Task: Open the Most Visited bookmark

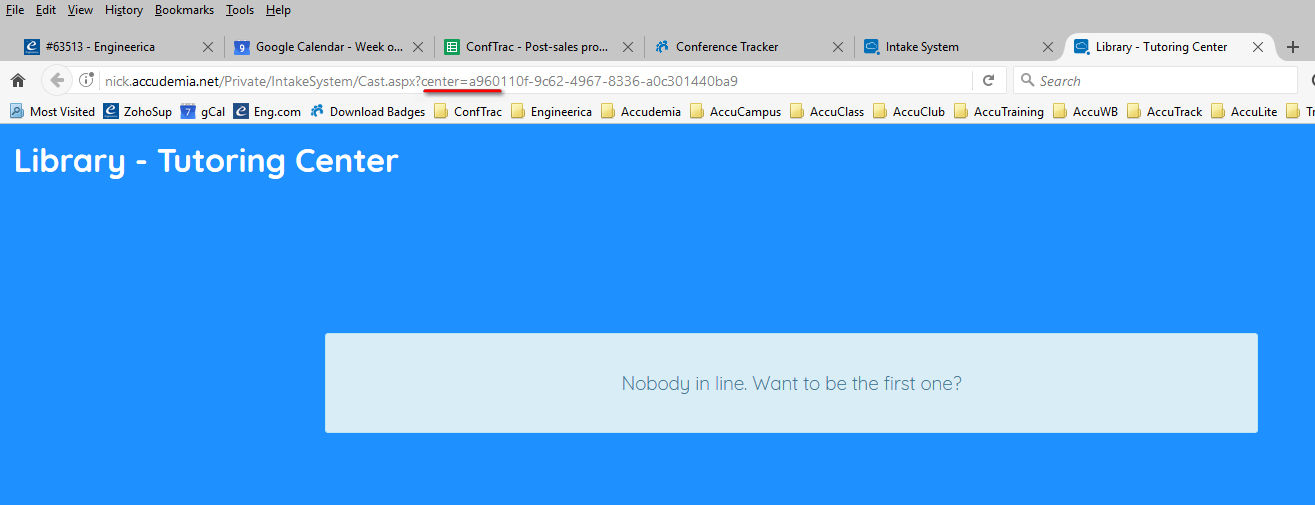Action: click(x=52, y=112)
